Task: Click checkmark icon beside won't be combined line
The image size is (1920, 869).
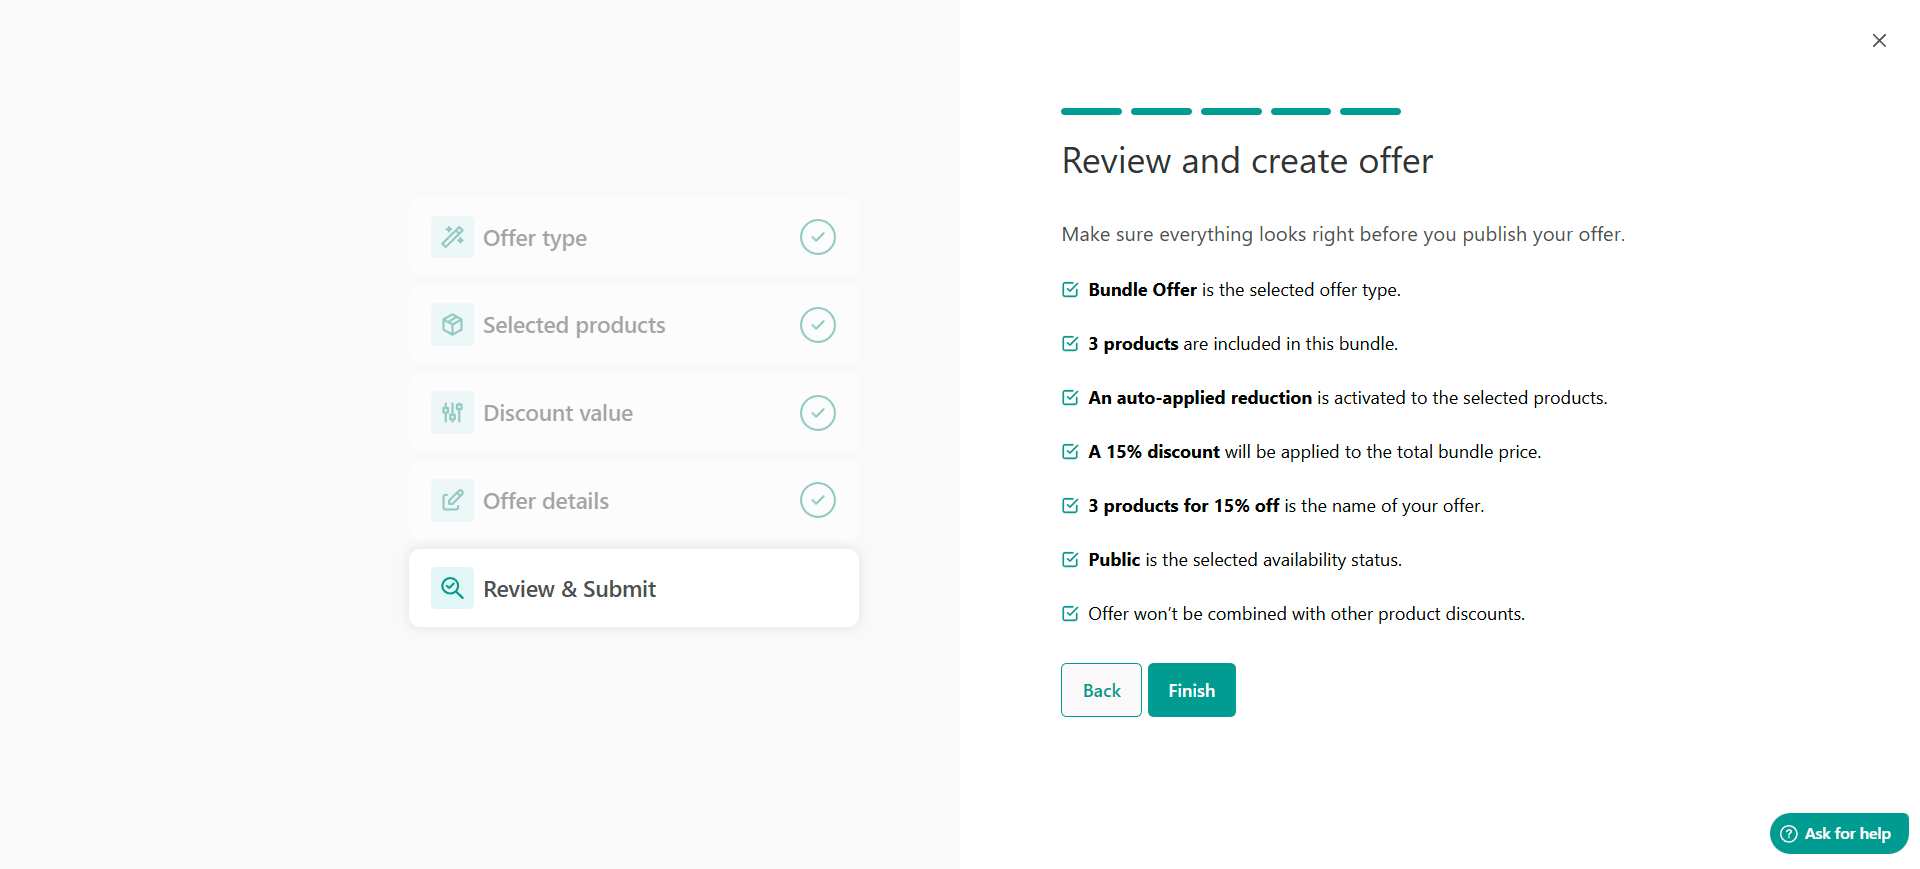Action: click(1070, 614)
